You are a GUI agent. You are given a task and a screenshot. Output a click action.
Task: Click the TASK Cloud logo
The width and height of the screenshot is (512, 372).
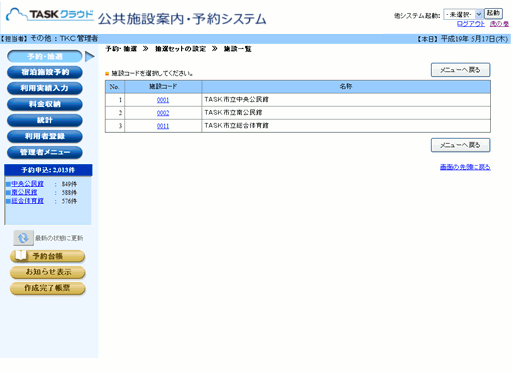(50, 15)
